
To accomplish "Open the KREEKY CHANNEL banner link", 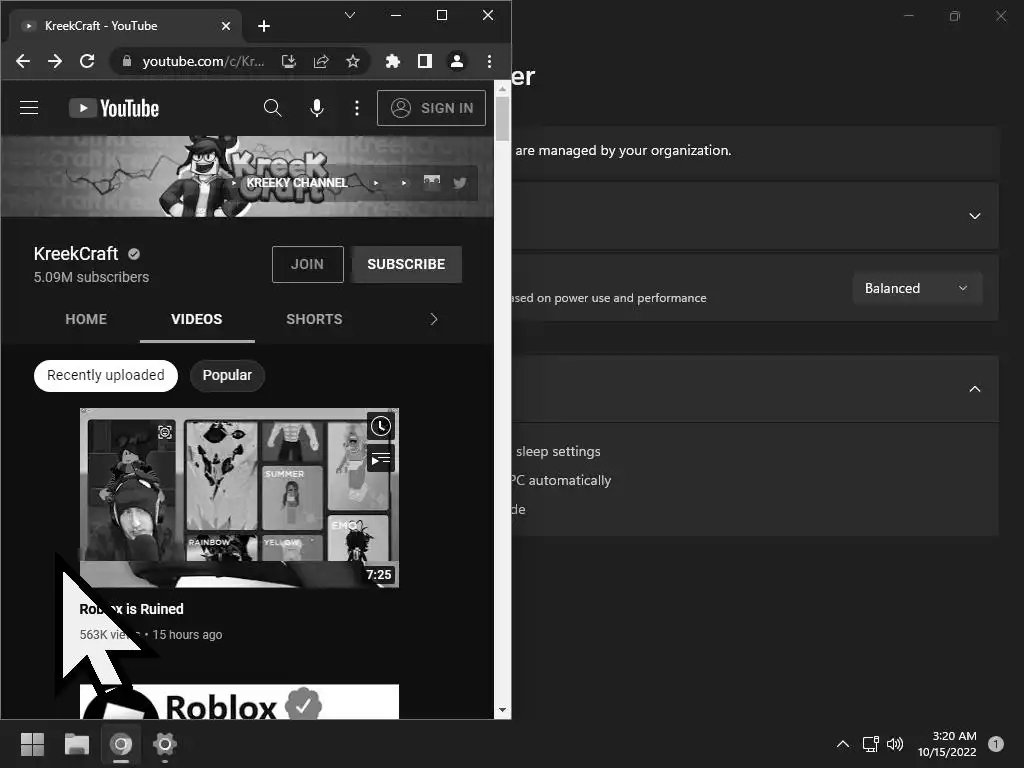I will (x=296, y=183).
